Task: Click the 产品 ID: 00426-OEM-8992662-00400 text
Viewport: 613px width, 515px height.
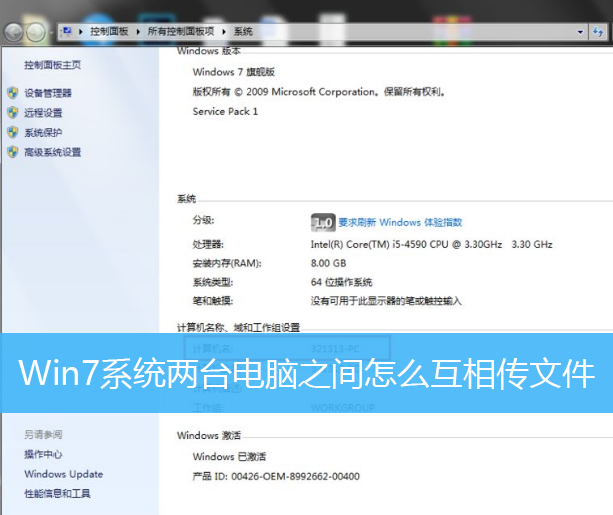Action: click(276, 476)
